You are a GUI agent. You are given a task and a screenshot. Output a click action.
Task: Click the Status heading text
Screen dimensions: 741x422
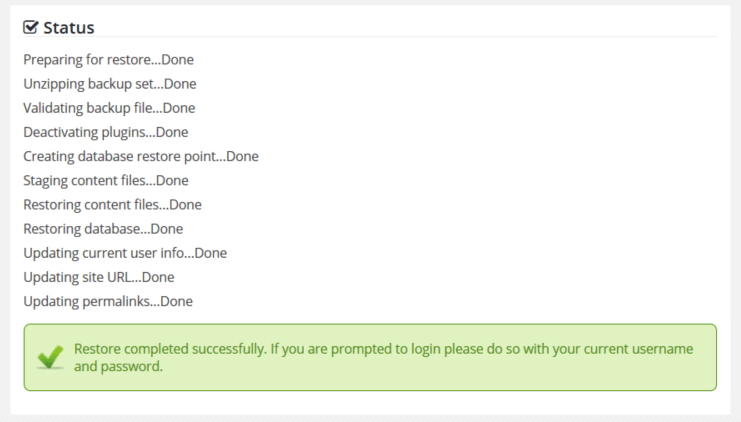69,27
